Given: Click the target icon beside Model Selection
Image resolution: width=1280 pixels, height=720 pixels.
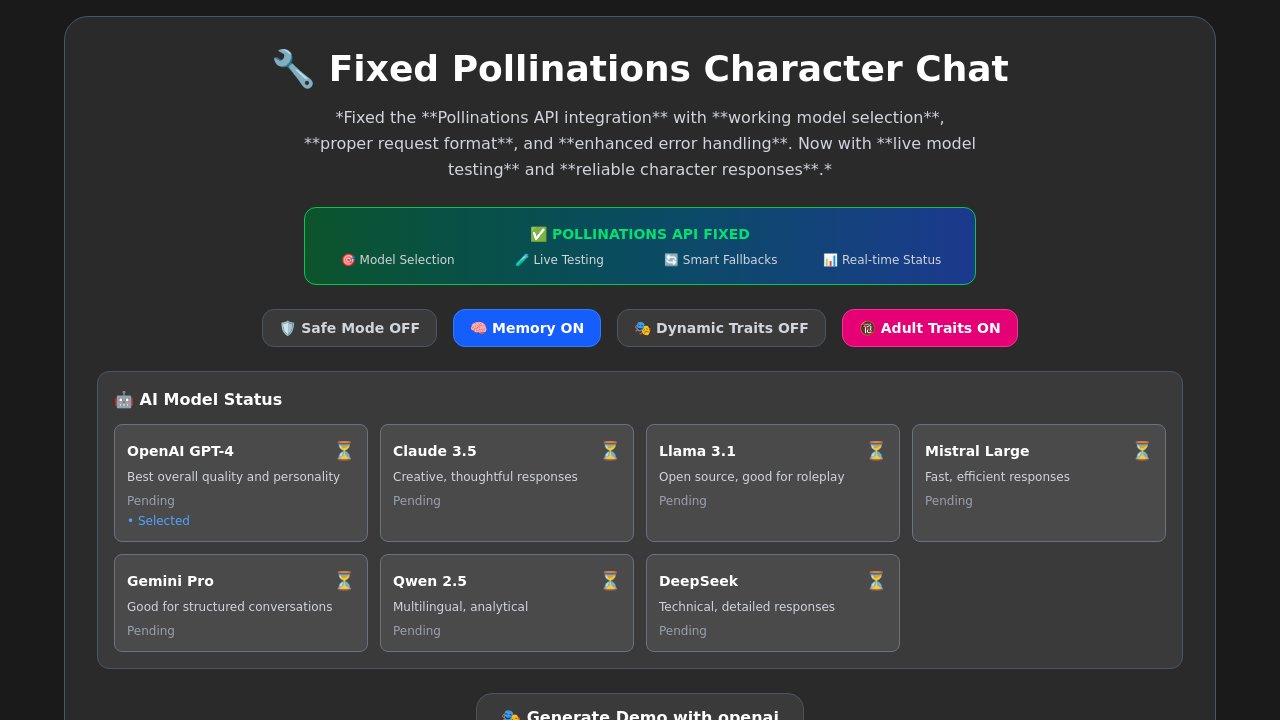Looking at the screenshot, I should 348,260.
